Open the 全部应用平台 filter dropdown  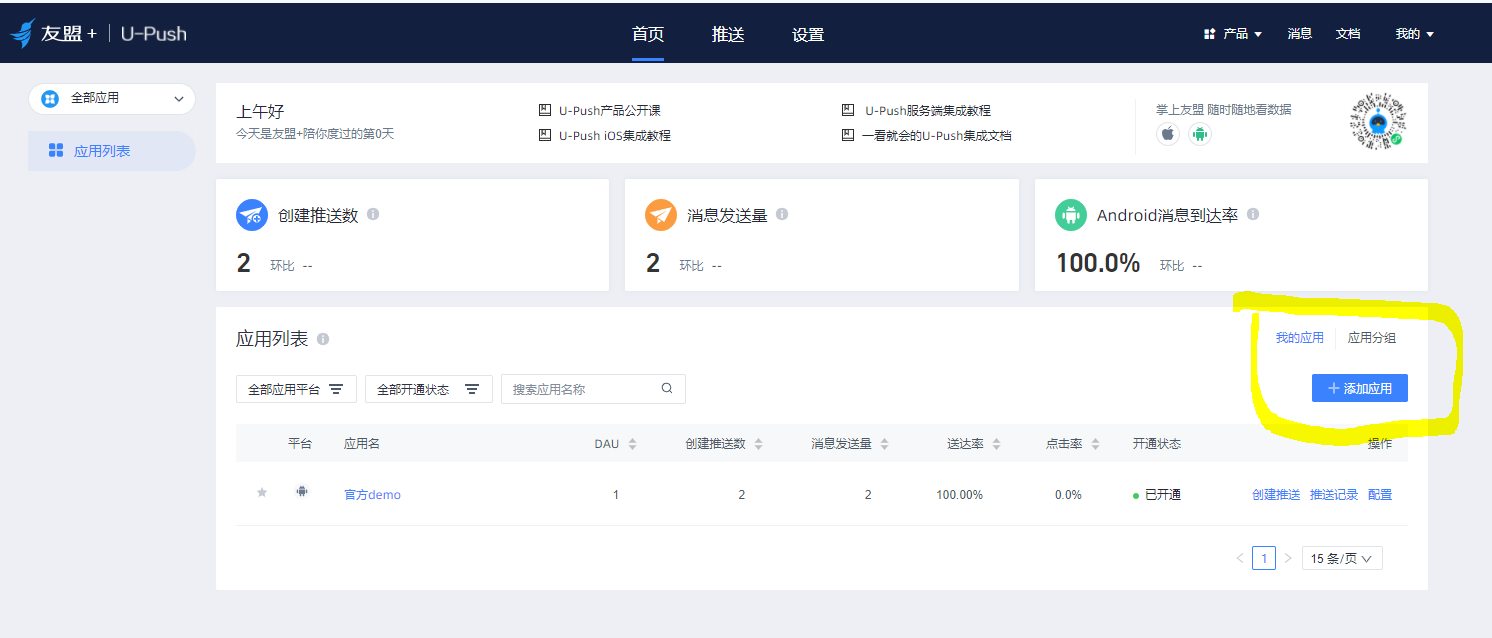point(296,389)
